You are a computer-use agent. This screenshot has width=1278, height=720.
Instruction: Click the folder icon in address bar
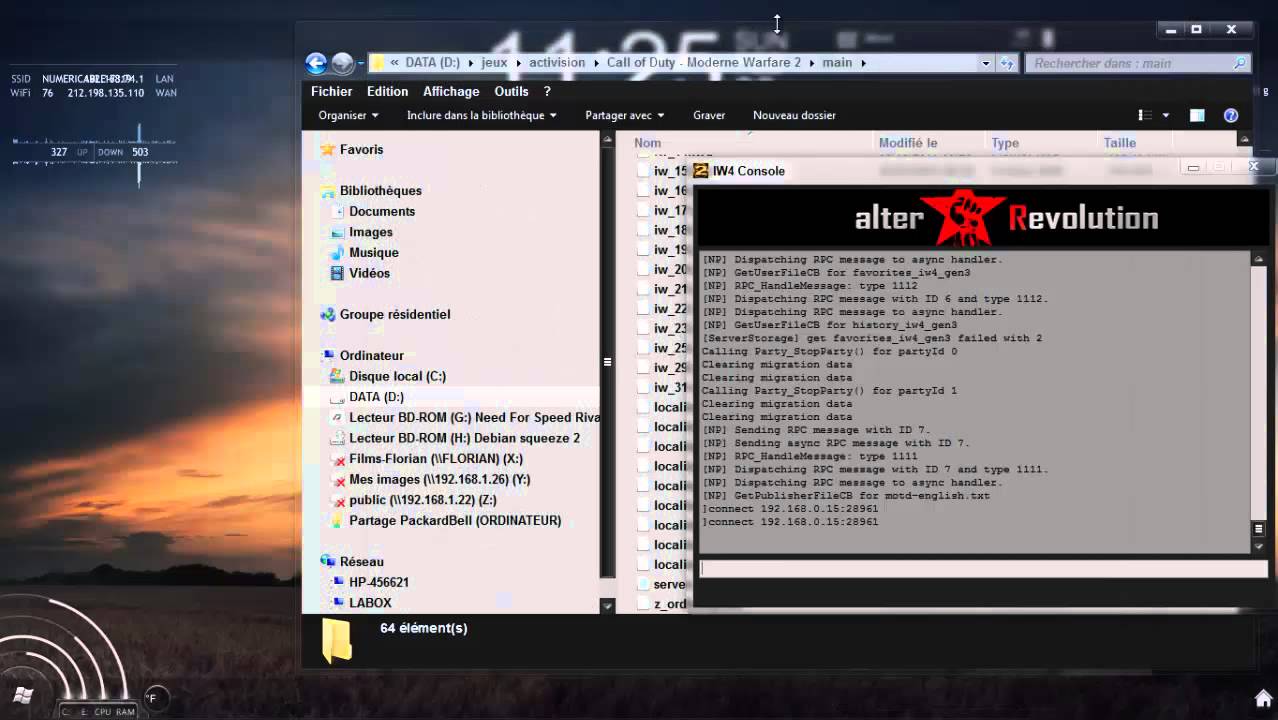pyautogui.click(x=378, y=63)
